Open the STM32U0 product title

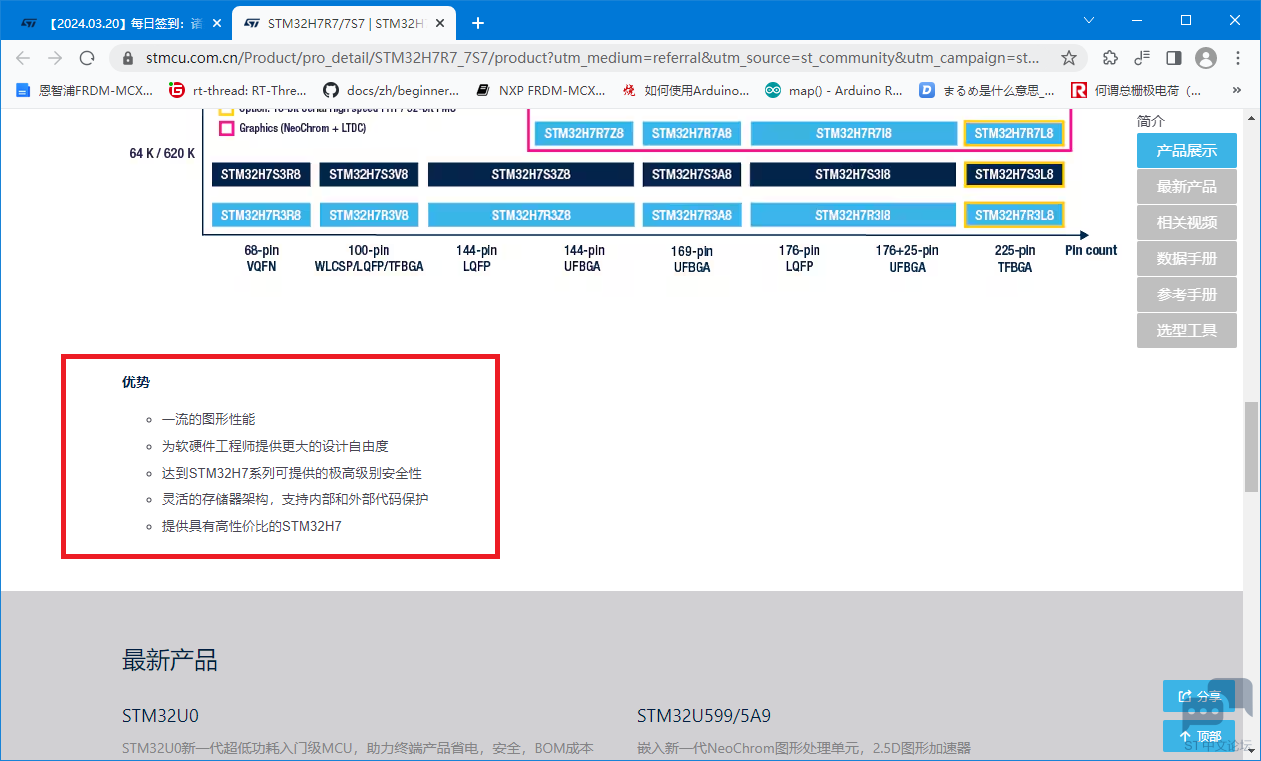pyautogui.click(x=160, y=716)
